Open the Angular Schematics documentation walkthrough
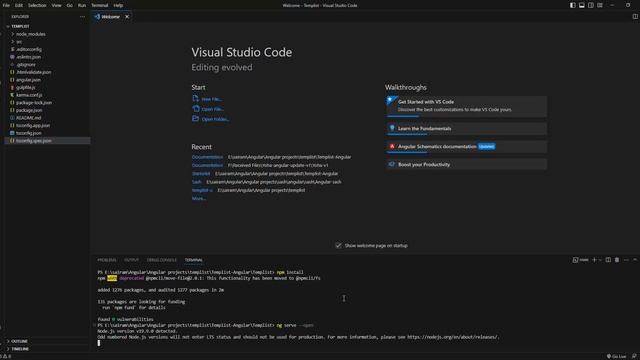640x360 pixels. click(467, 147)
